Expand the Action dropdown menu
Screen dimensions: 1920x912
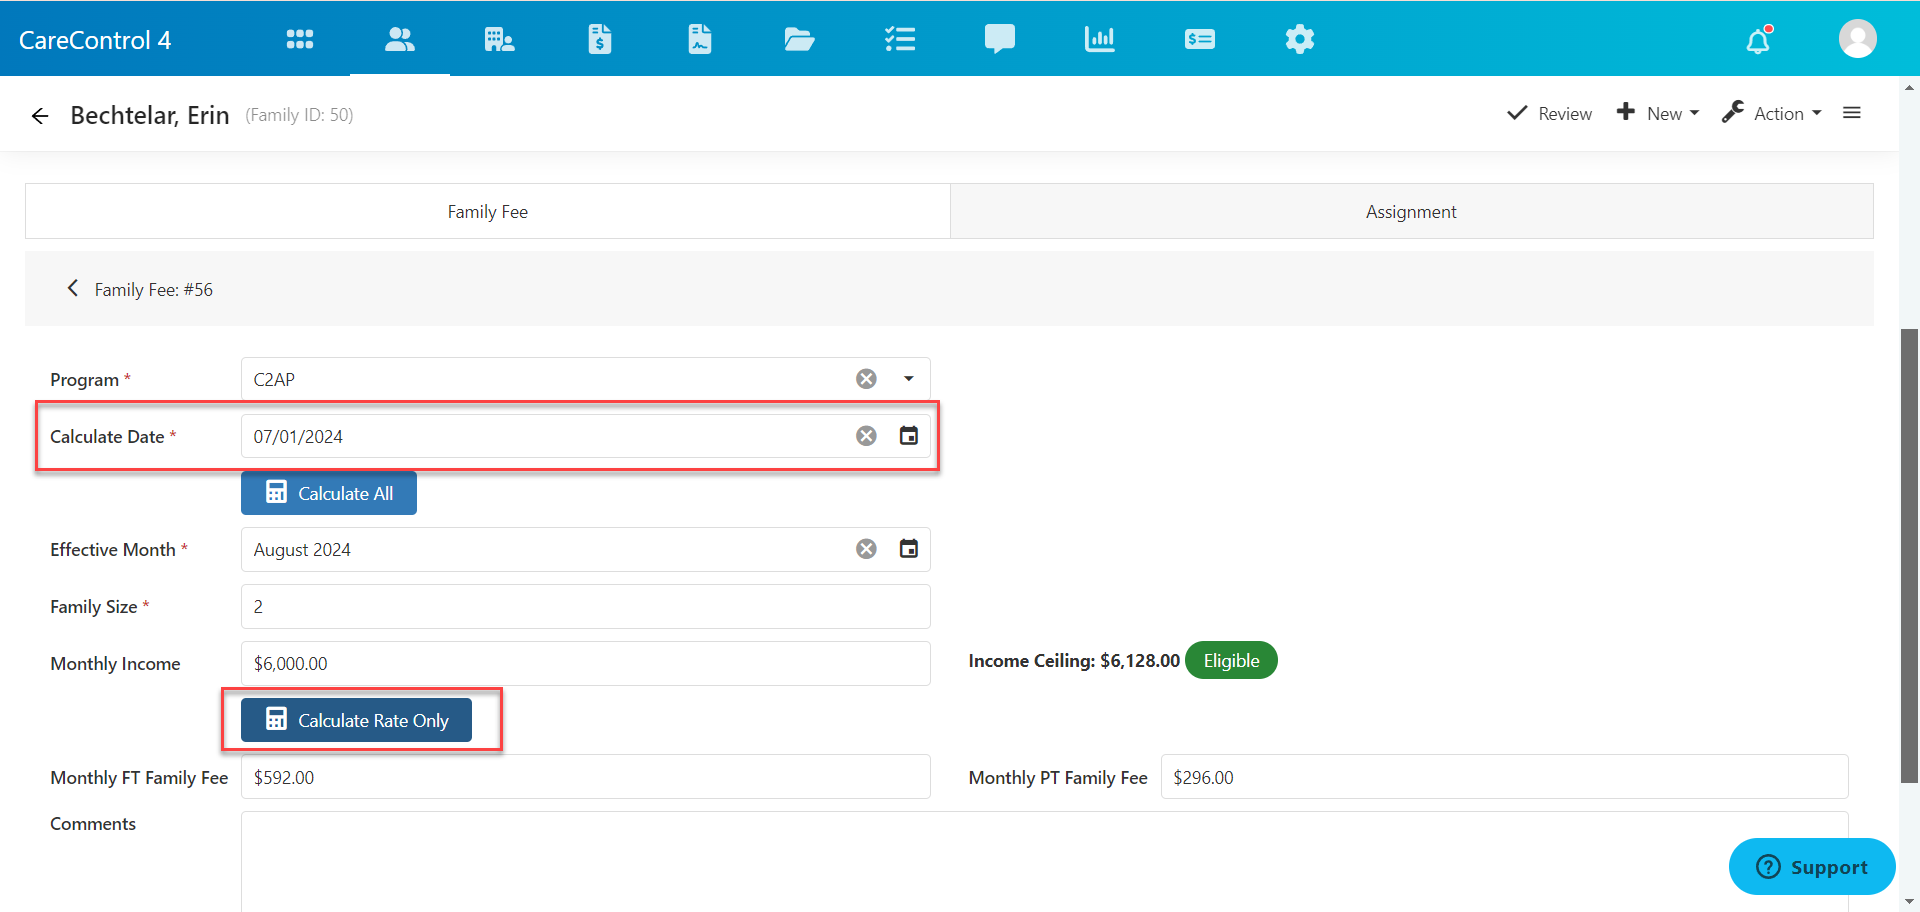click(1772, 114)
